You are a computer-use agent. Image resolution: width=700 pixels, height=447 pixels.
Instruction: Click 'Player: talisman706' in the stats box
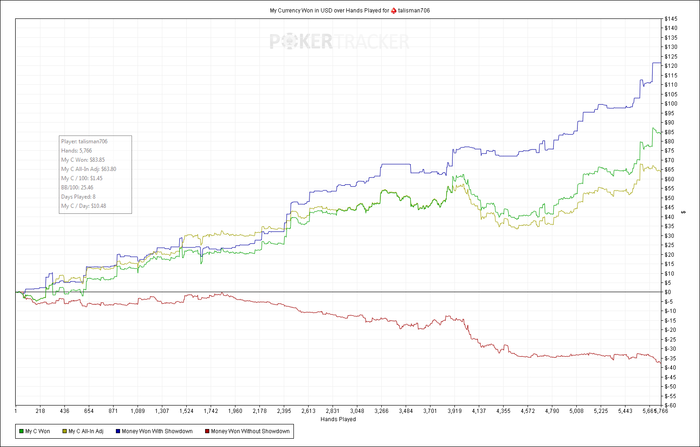click(x=84, y=141)
